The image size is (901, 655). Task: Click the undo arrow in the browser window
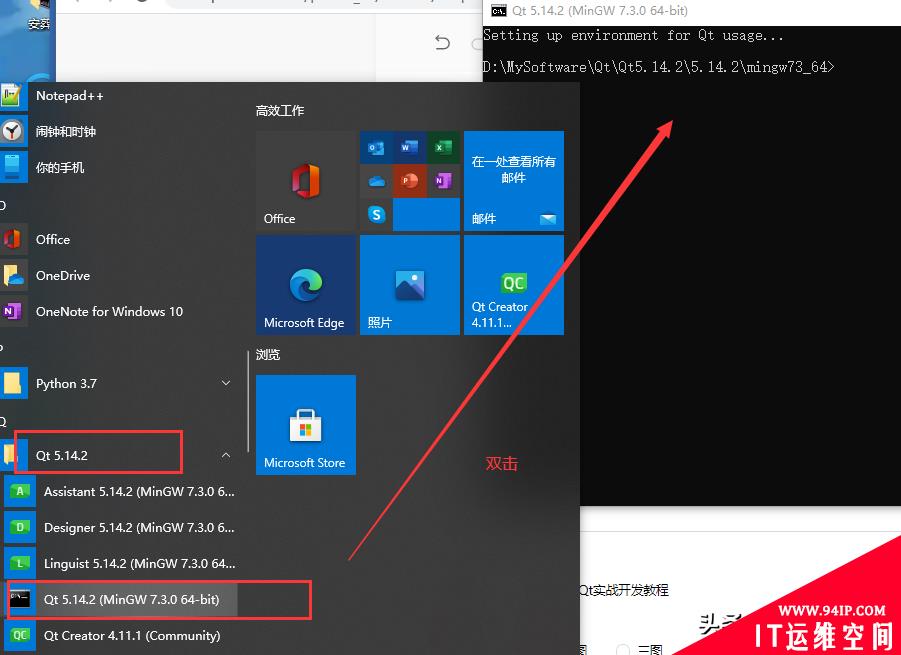[x=442, y=43]
